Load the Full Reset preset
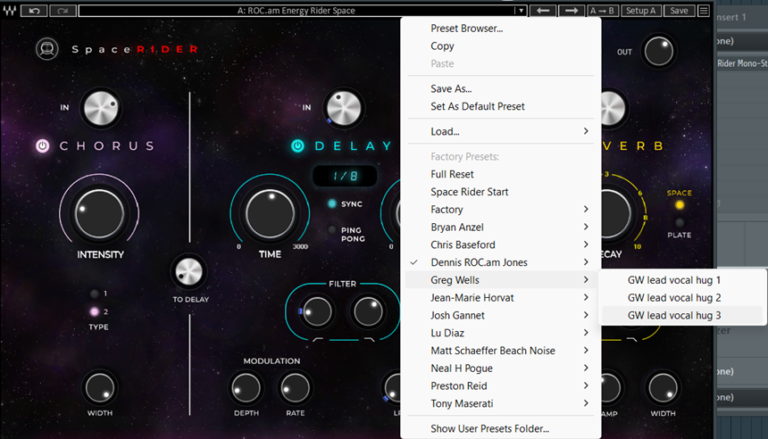 [x=501, y=174]
